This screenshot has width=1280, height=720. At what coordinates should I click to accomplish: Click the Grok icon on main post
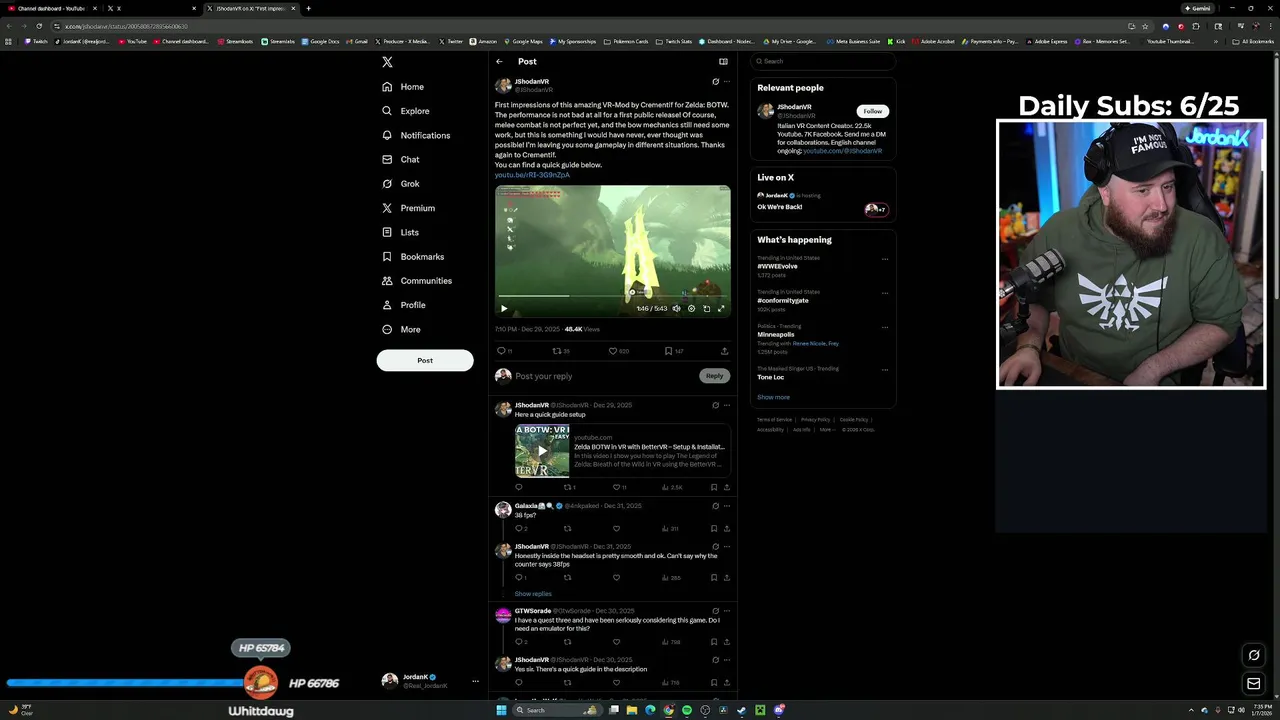coord(715,82)
